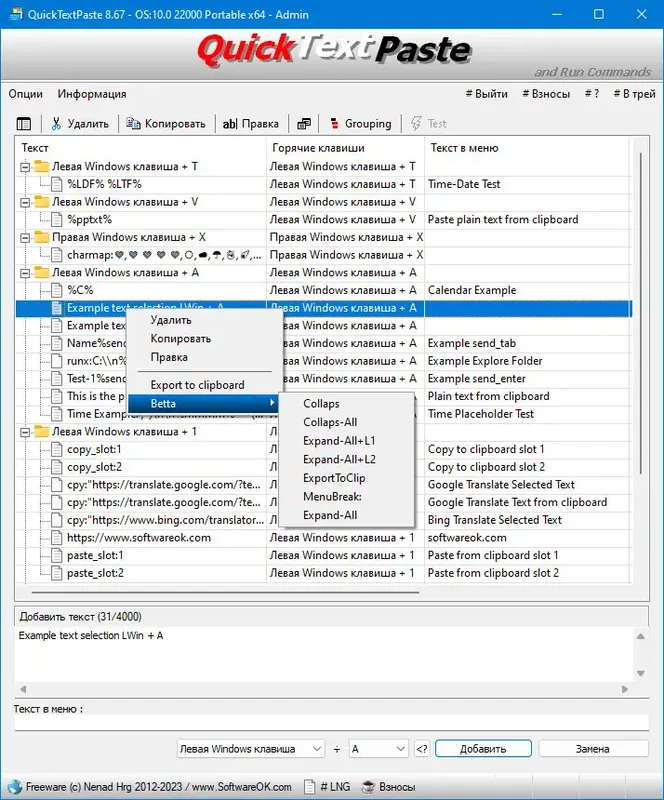Click the Замена button
The height and width of the screenshot is (800, 664).
pyautogui.click(x=593, y=749)
